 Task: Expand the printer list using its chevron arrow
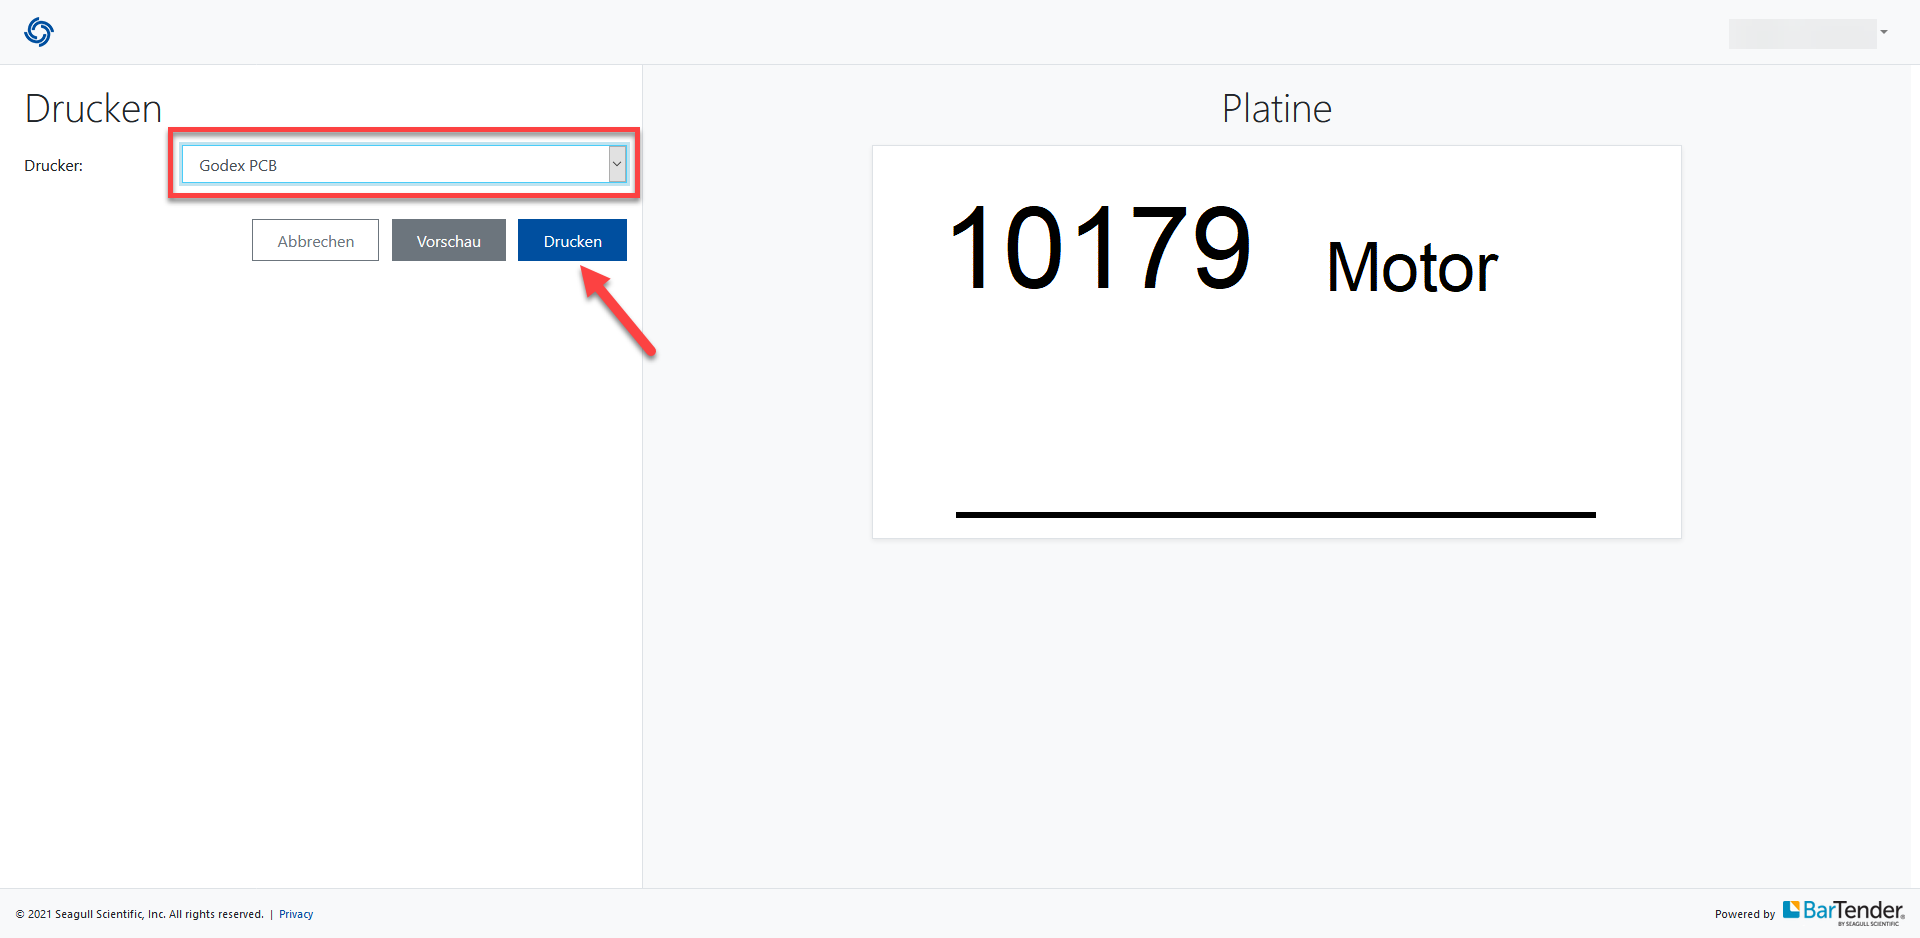click(x=617, y=165)
